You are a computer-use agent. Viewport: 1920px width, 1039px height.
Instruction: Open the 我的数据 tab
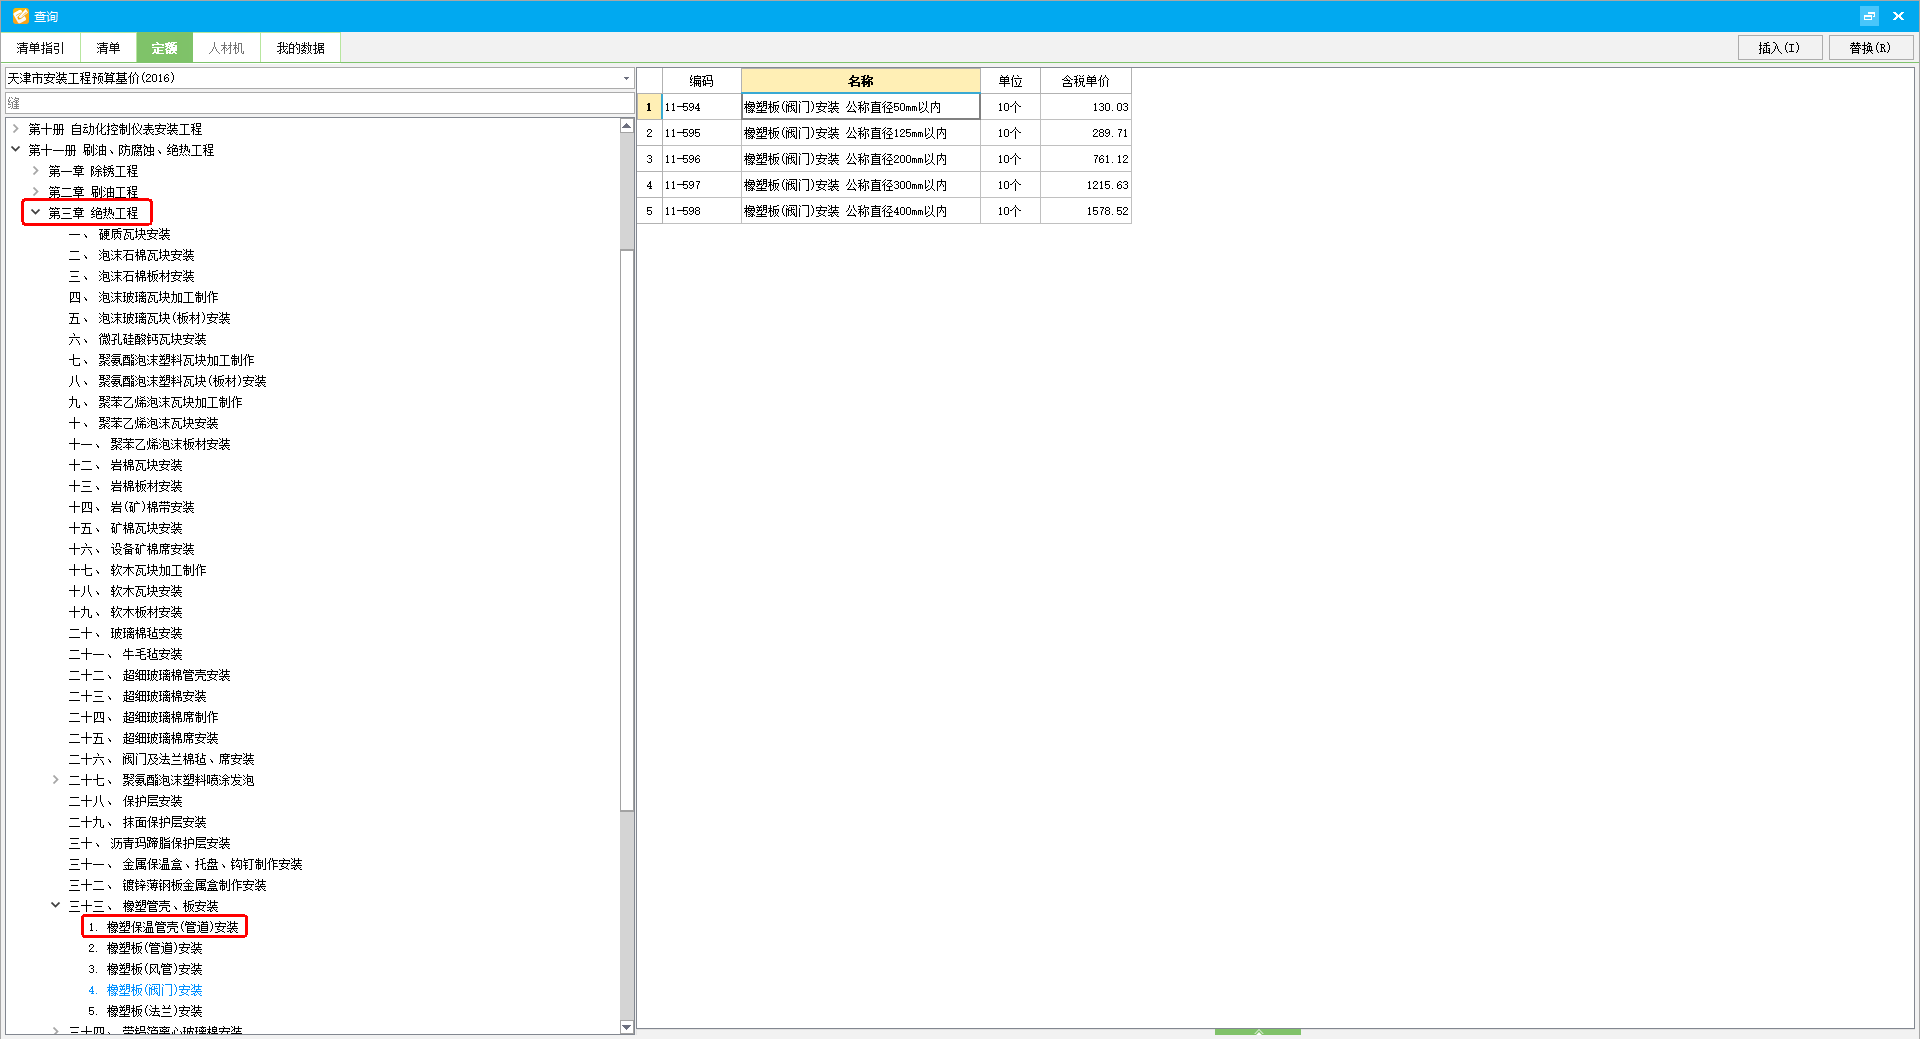[x=300, y=48]
